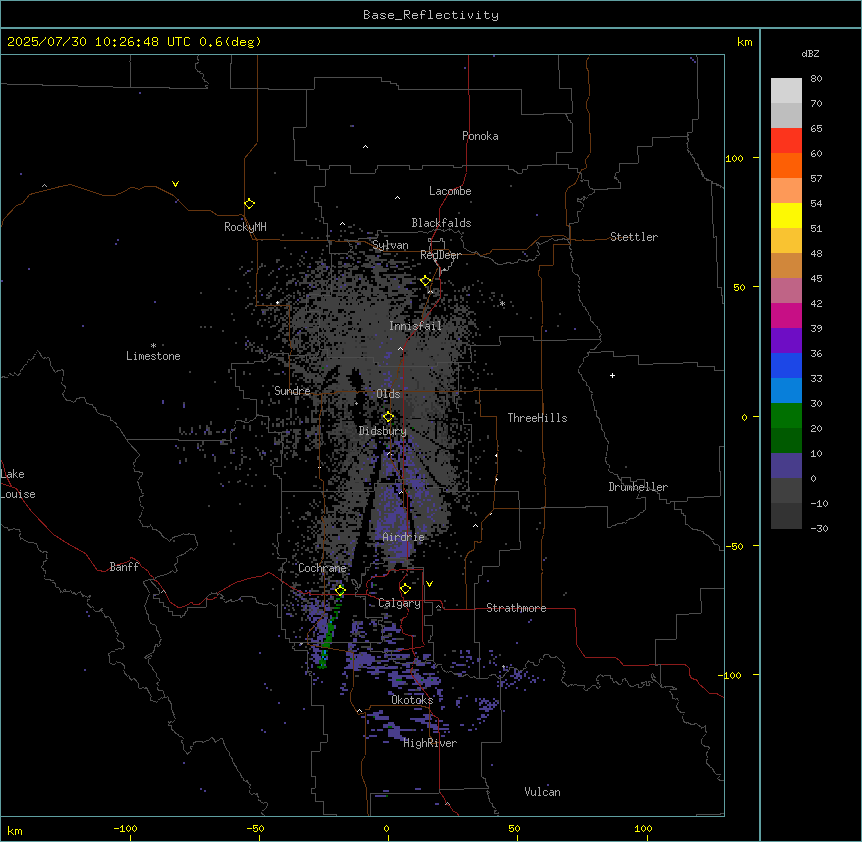Screen dimensions: 862x842
Task: Click the Airdrie label
Action: coord(404,537)
